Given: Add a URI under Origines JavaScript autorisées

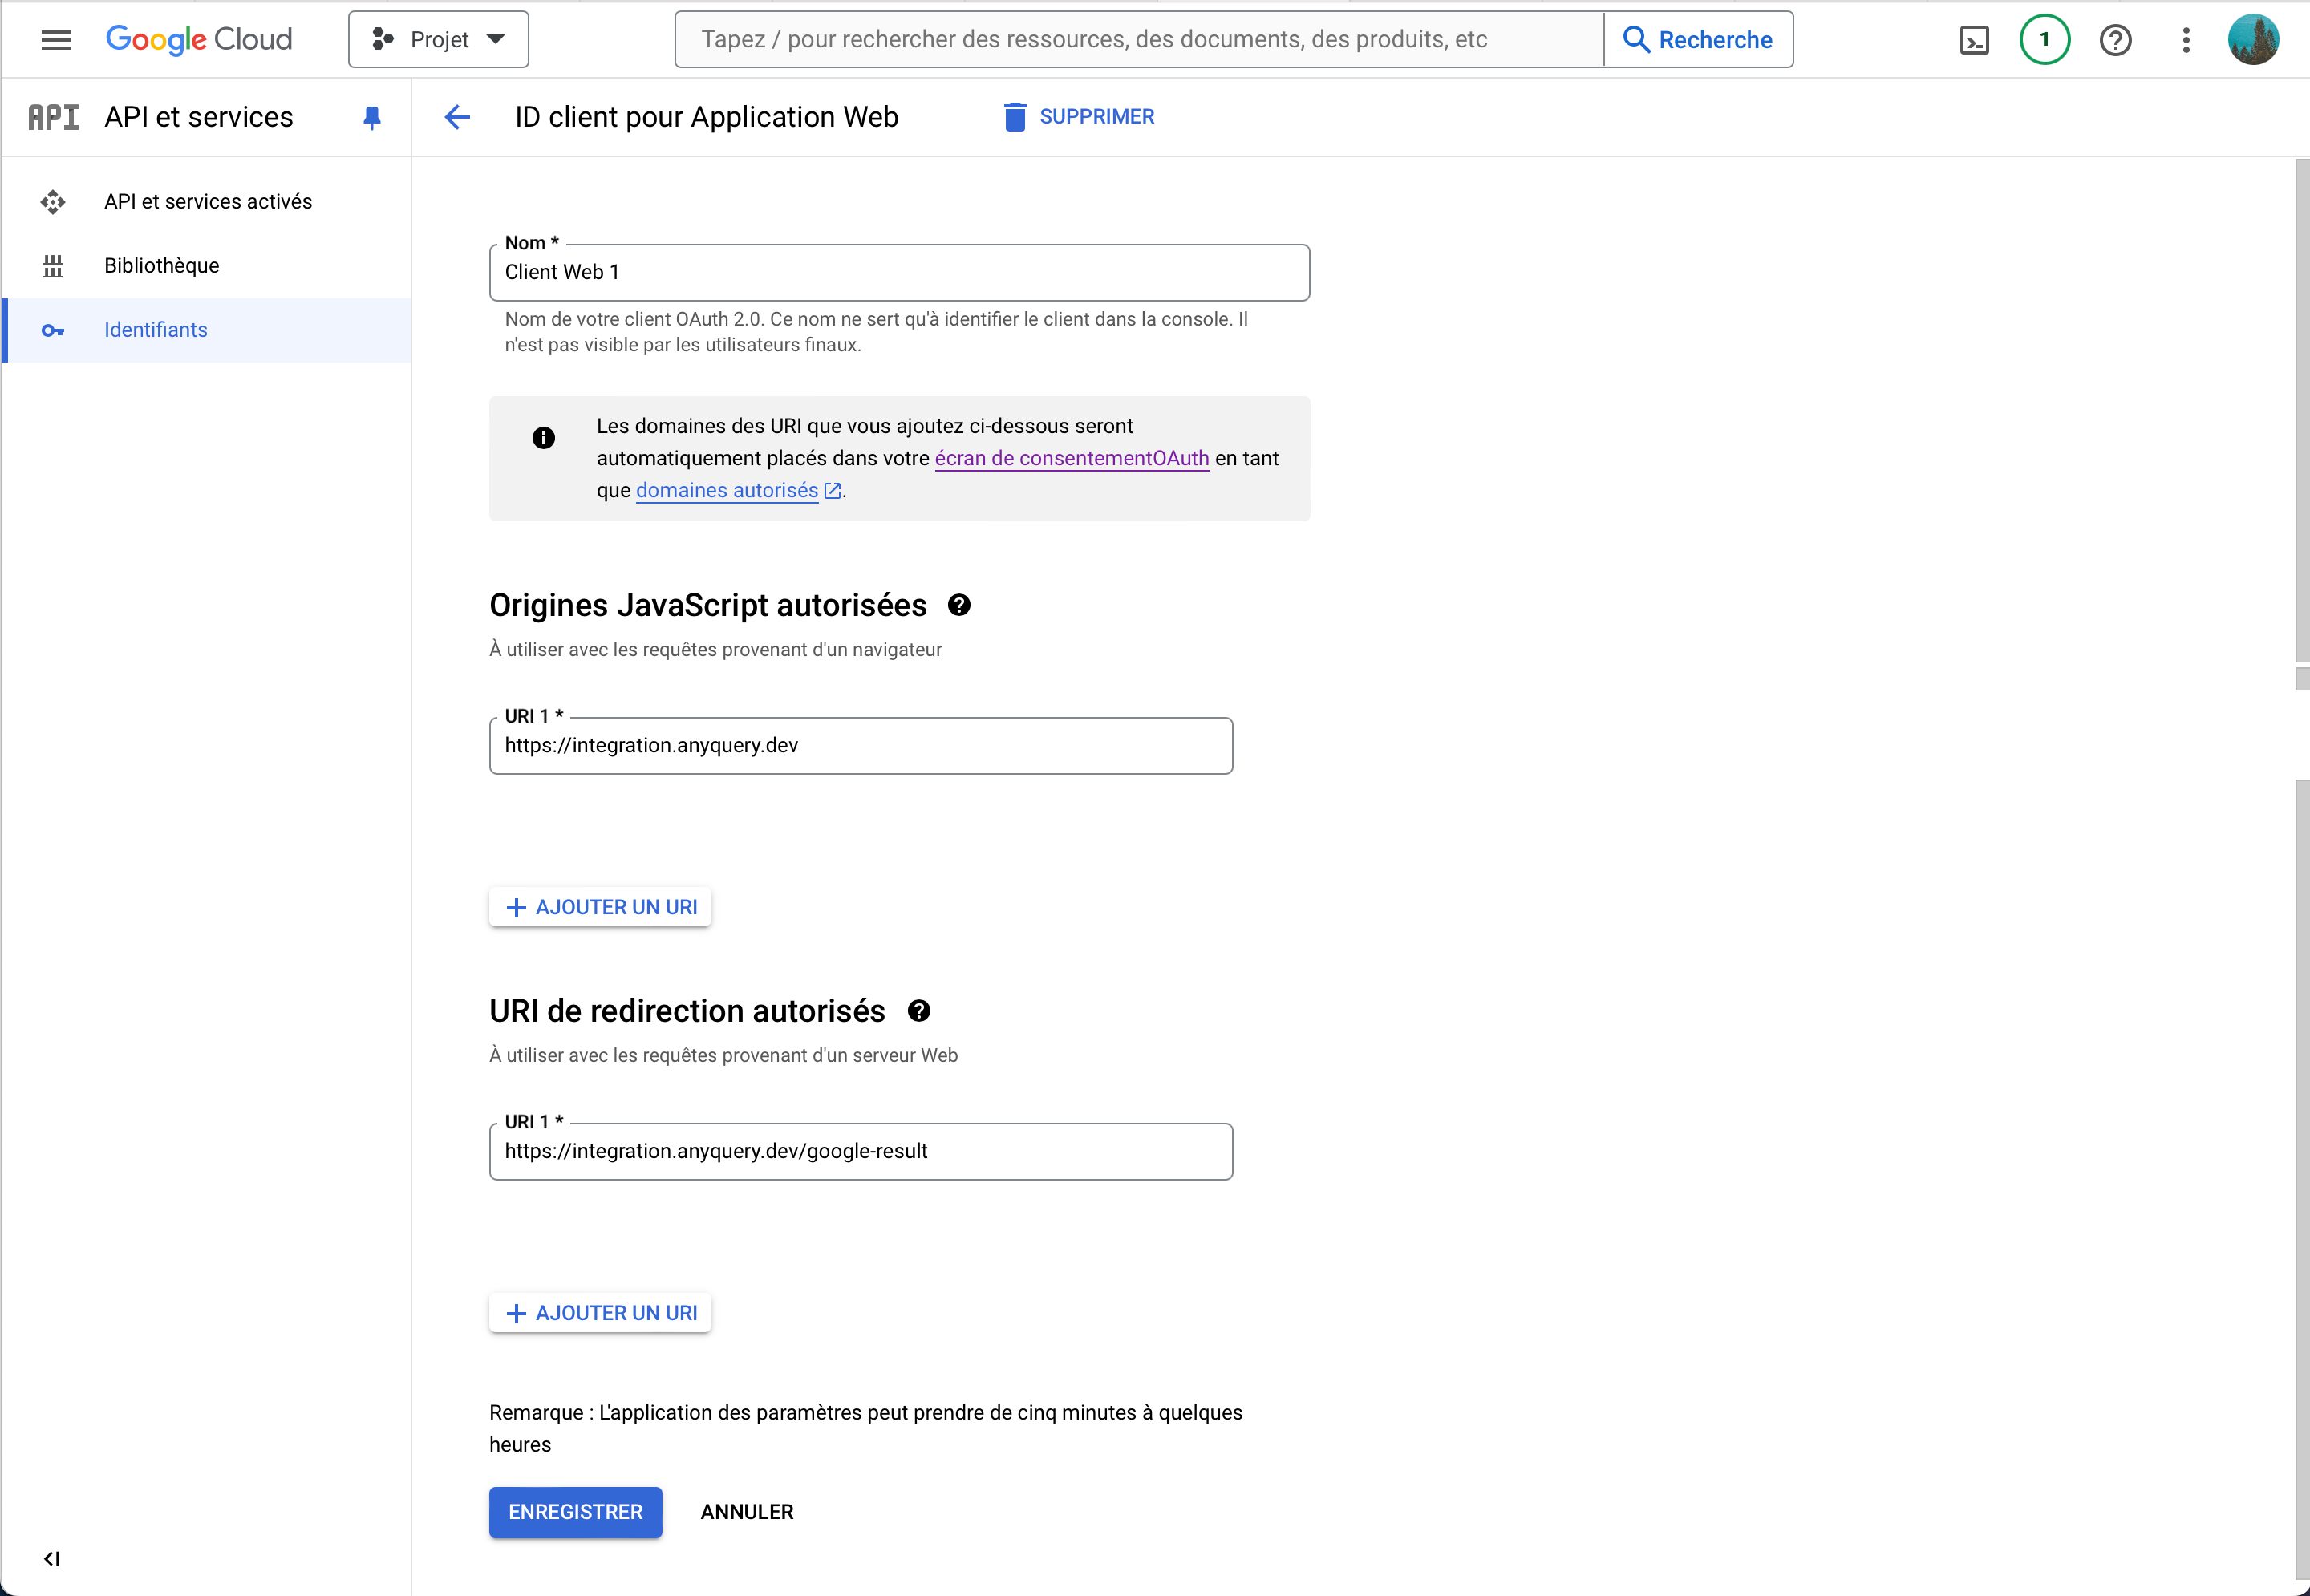Looking at the screenshot, I should (600, 907).
